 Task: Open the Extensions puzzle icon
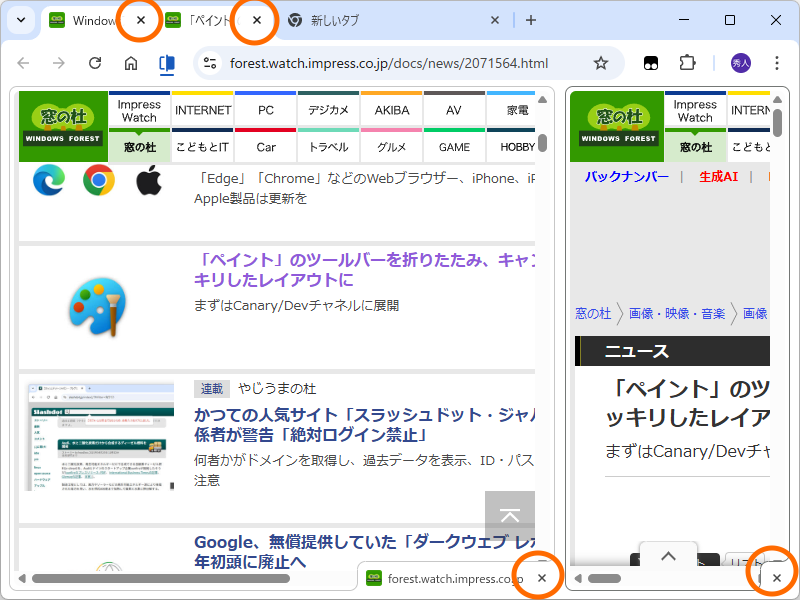pyautogui.click(x=688, y=62)
